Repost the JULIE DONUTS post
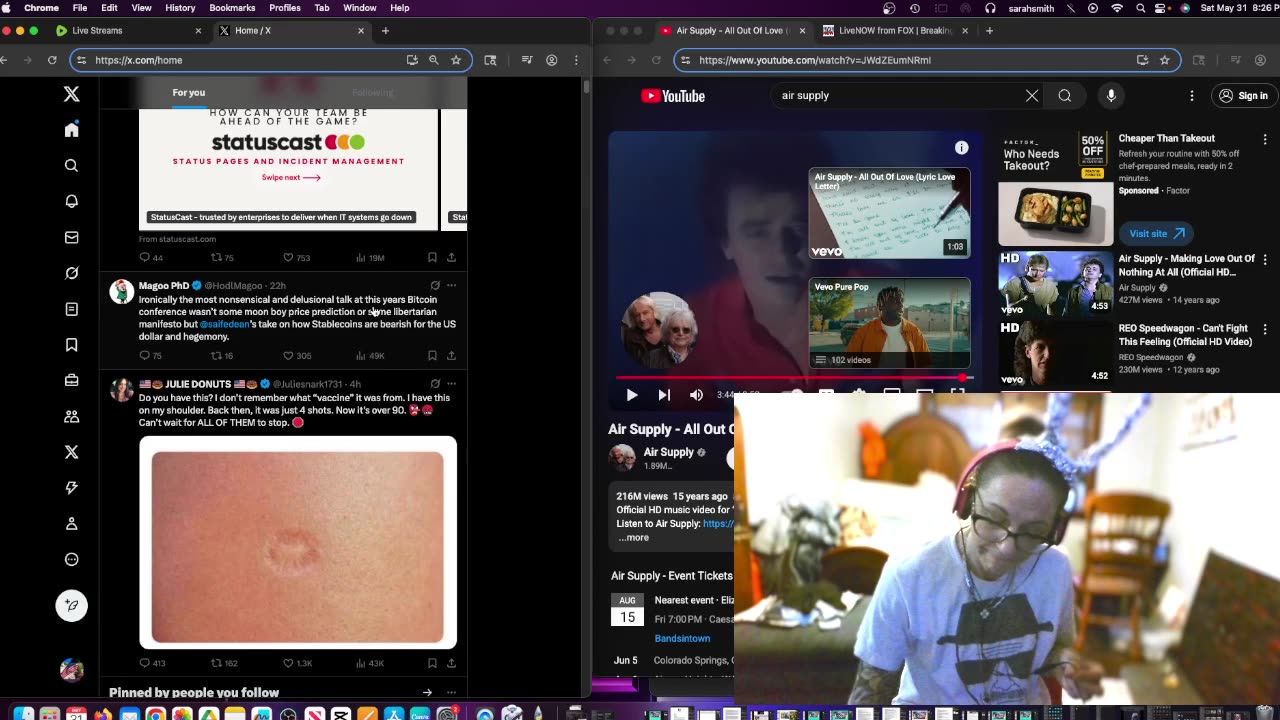Viewport: 1280px width, 720px height. click(224, 663)
